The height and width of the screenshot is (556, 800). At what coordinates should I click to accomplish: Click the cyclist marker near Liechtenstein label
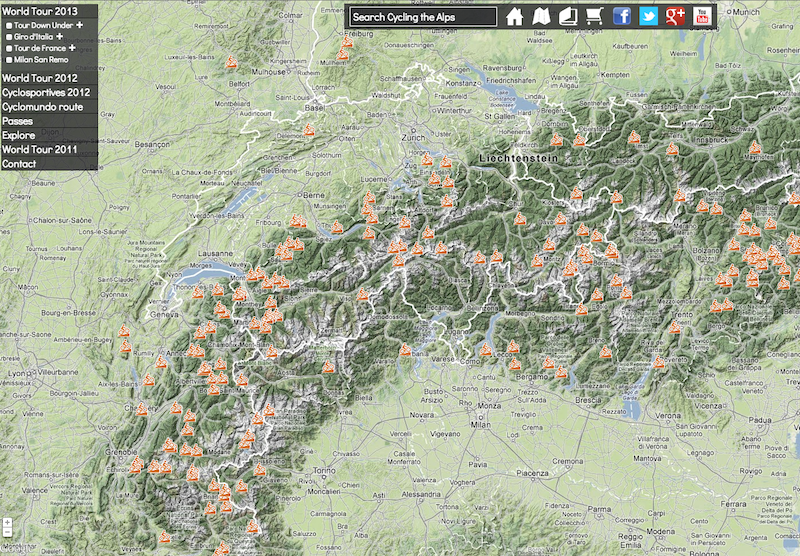556,140
